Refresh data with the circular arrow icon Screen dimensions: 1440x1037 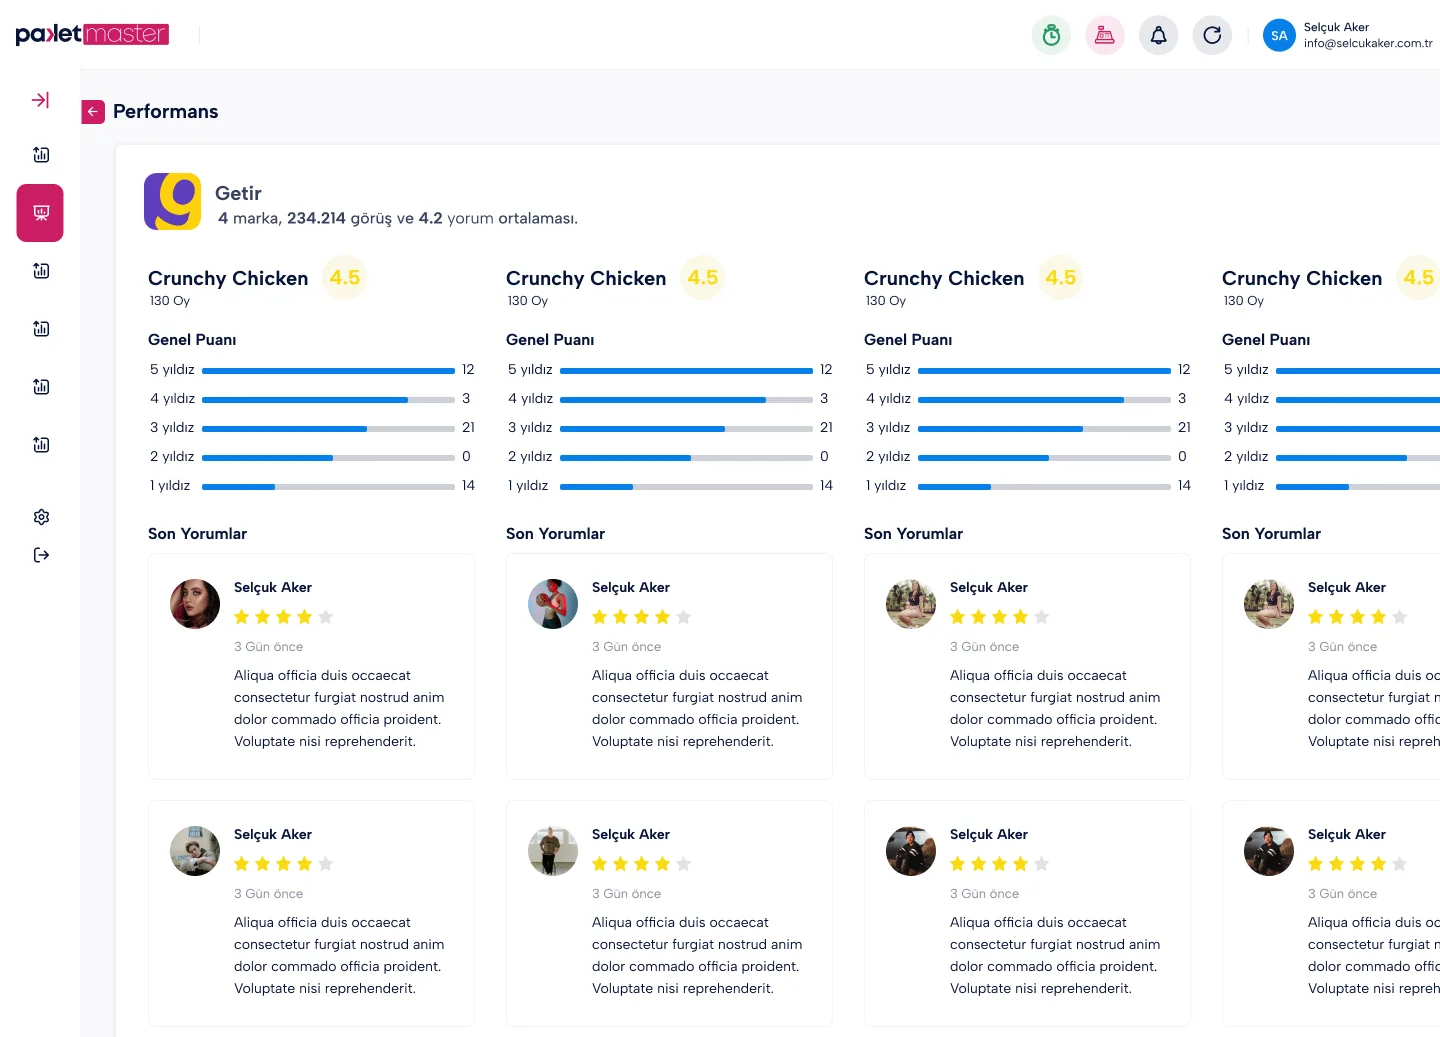[1212, 35]
